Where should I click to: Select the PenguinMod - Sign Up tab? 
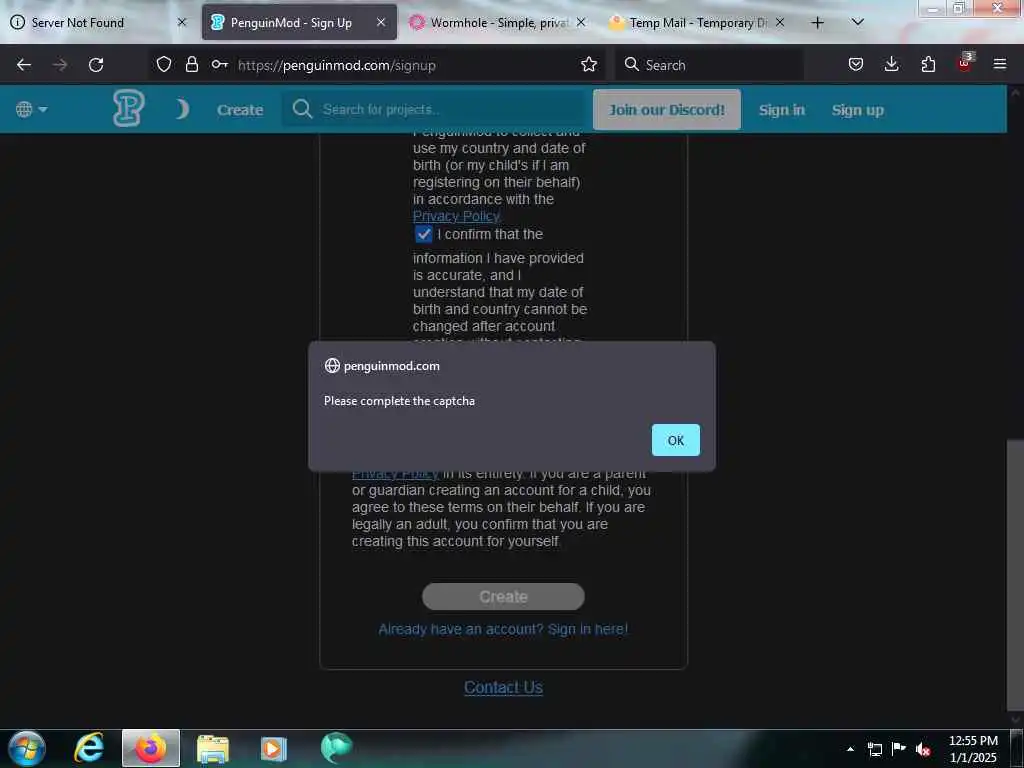[x=299, y=23]
